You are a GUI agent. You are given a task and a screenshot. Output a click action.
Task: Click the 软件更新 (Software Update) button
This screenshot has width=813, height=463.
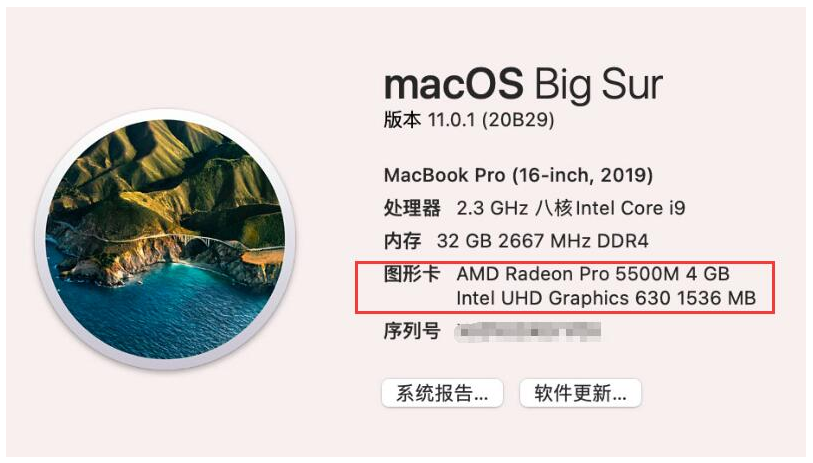pyautogui.click(x=580, y=393)
